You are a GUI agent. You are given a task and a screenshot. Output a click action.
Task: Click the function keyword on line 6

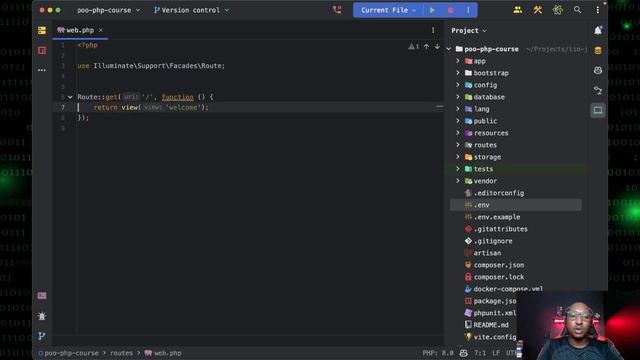178,97
